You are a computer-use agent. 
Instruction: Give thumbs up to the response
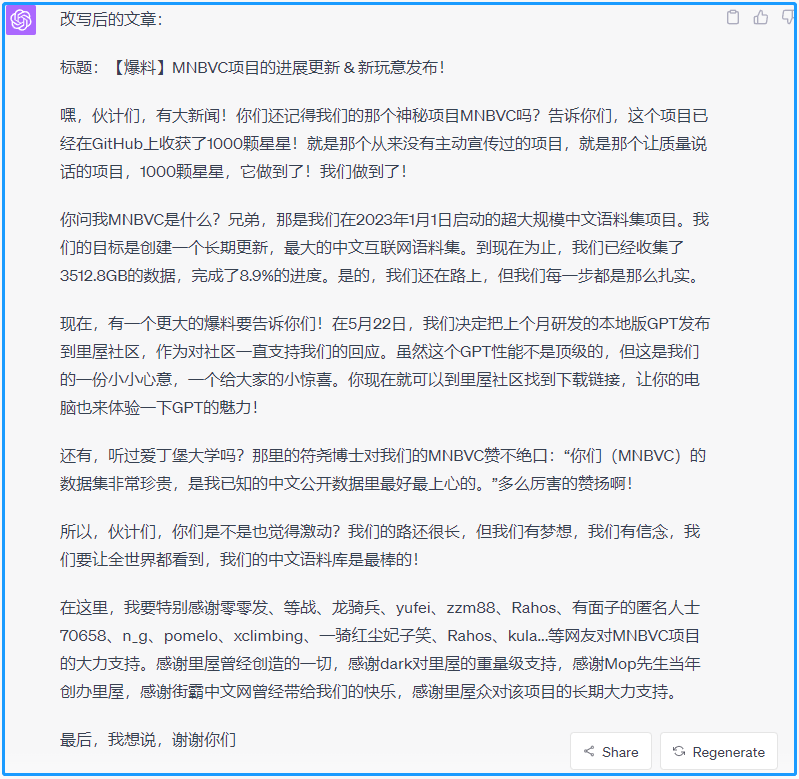point(761,17)
